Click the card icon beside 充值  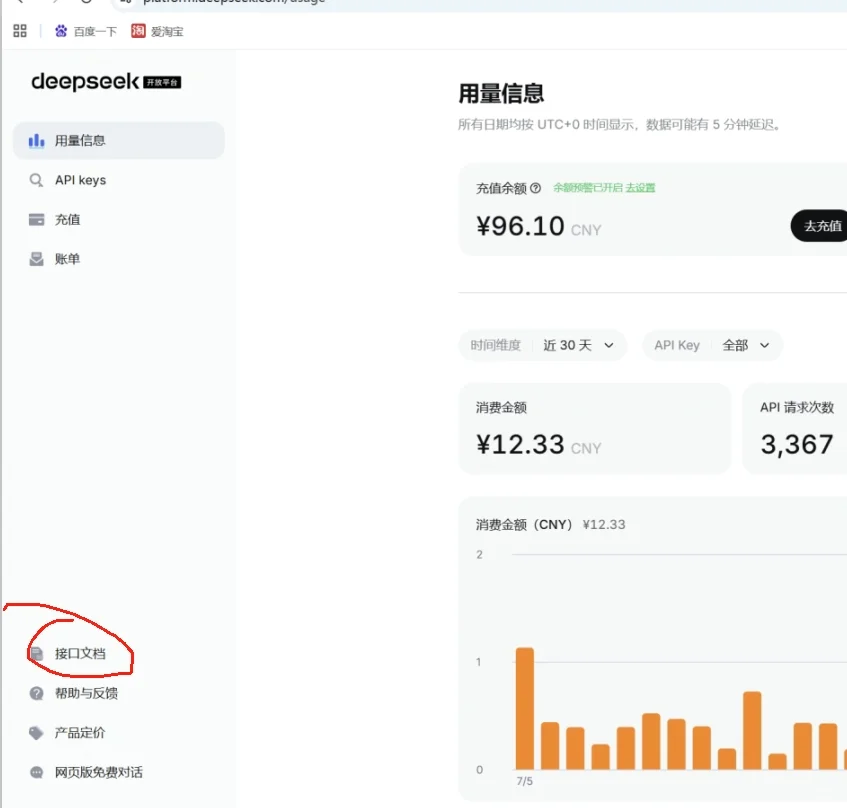36,219
